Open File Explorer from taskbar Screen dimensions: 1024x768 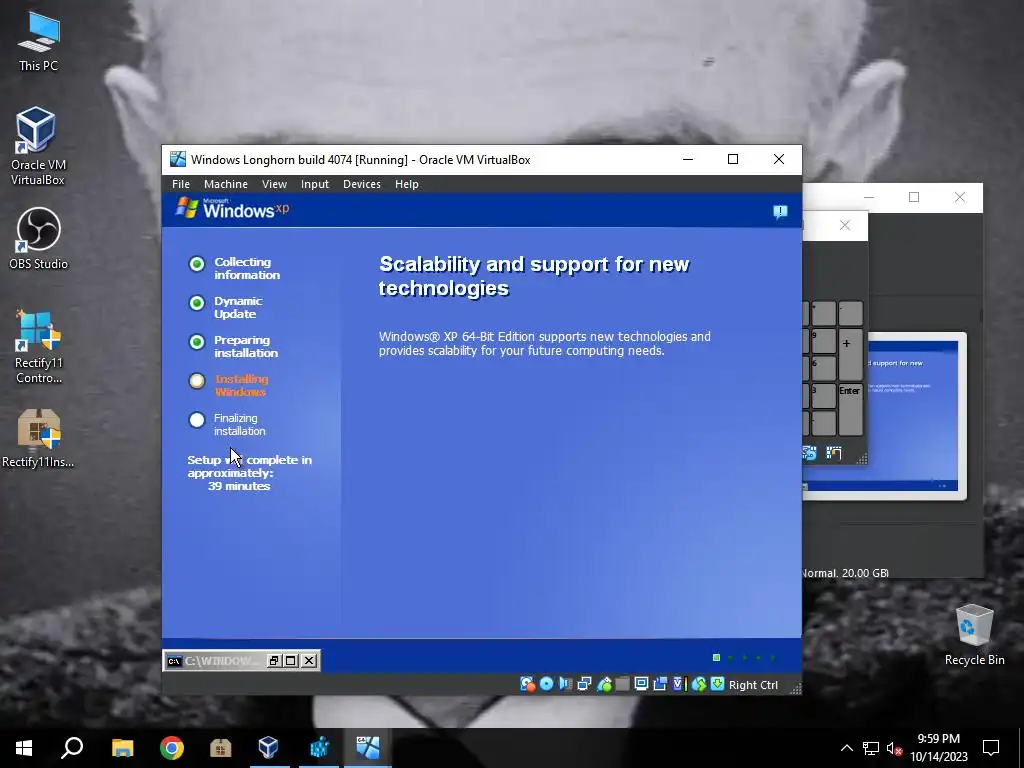122,748
